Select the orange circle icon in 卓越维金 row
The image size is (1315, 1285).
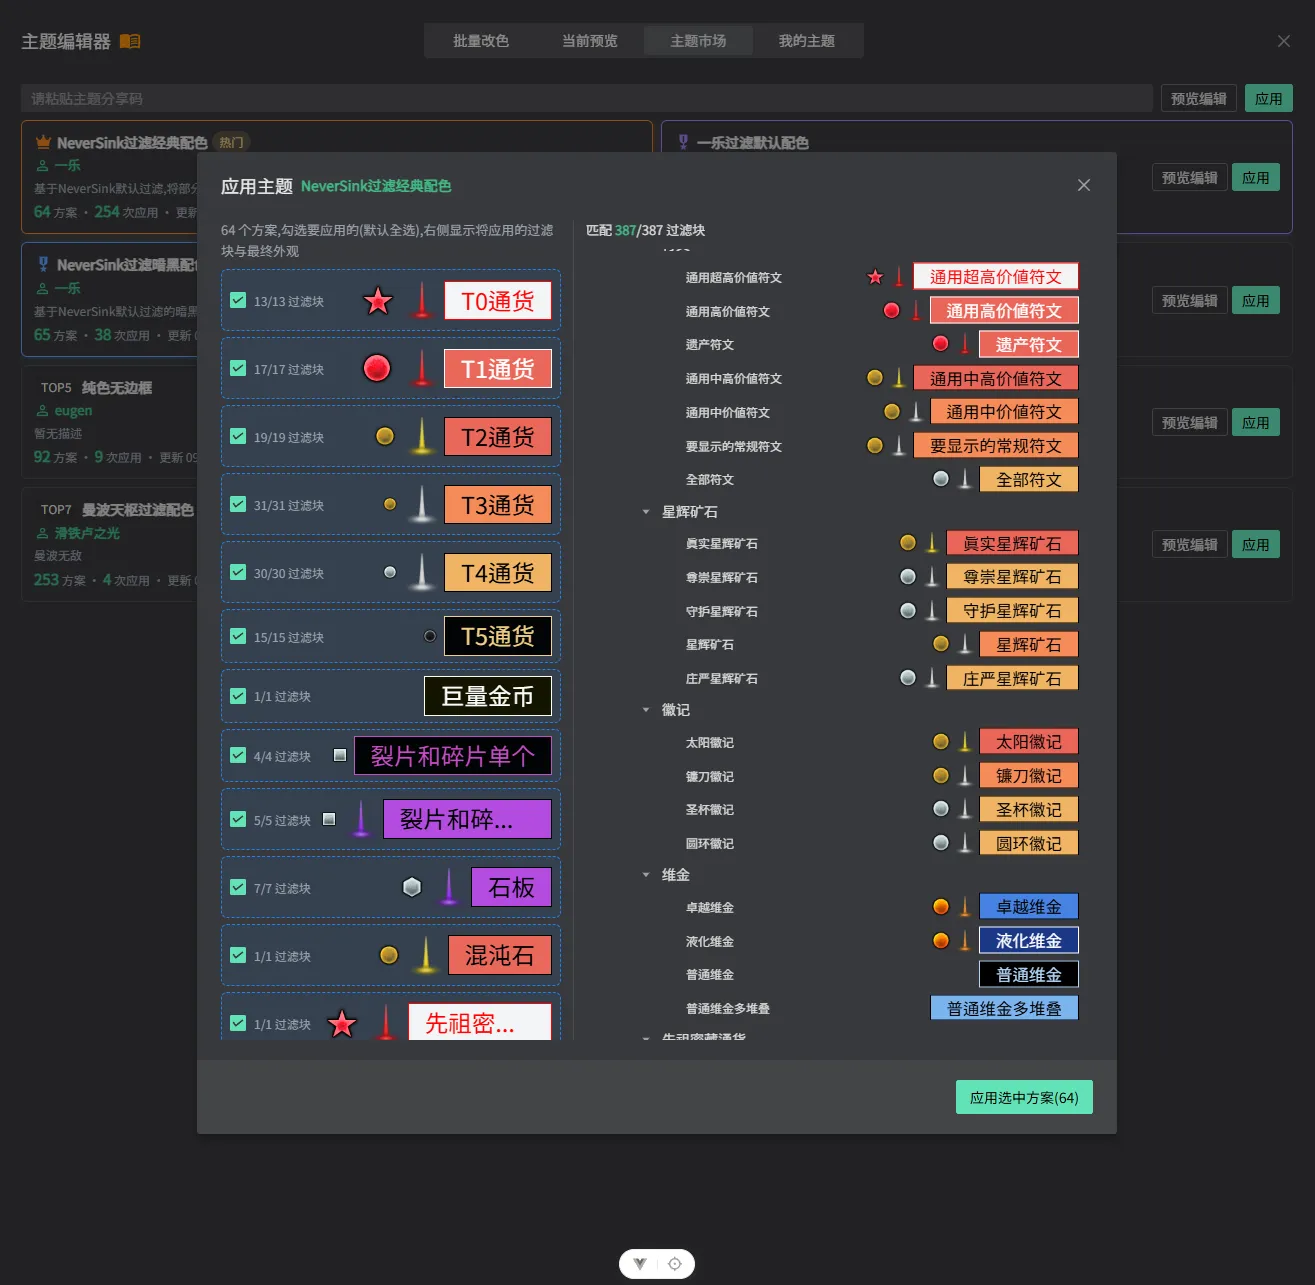(x=941, y=907)
